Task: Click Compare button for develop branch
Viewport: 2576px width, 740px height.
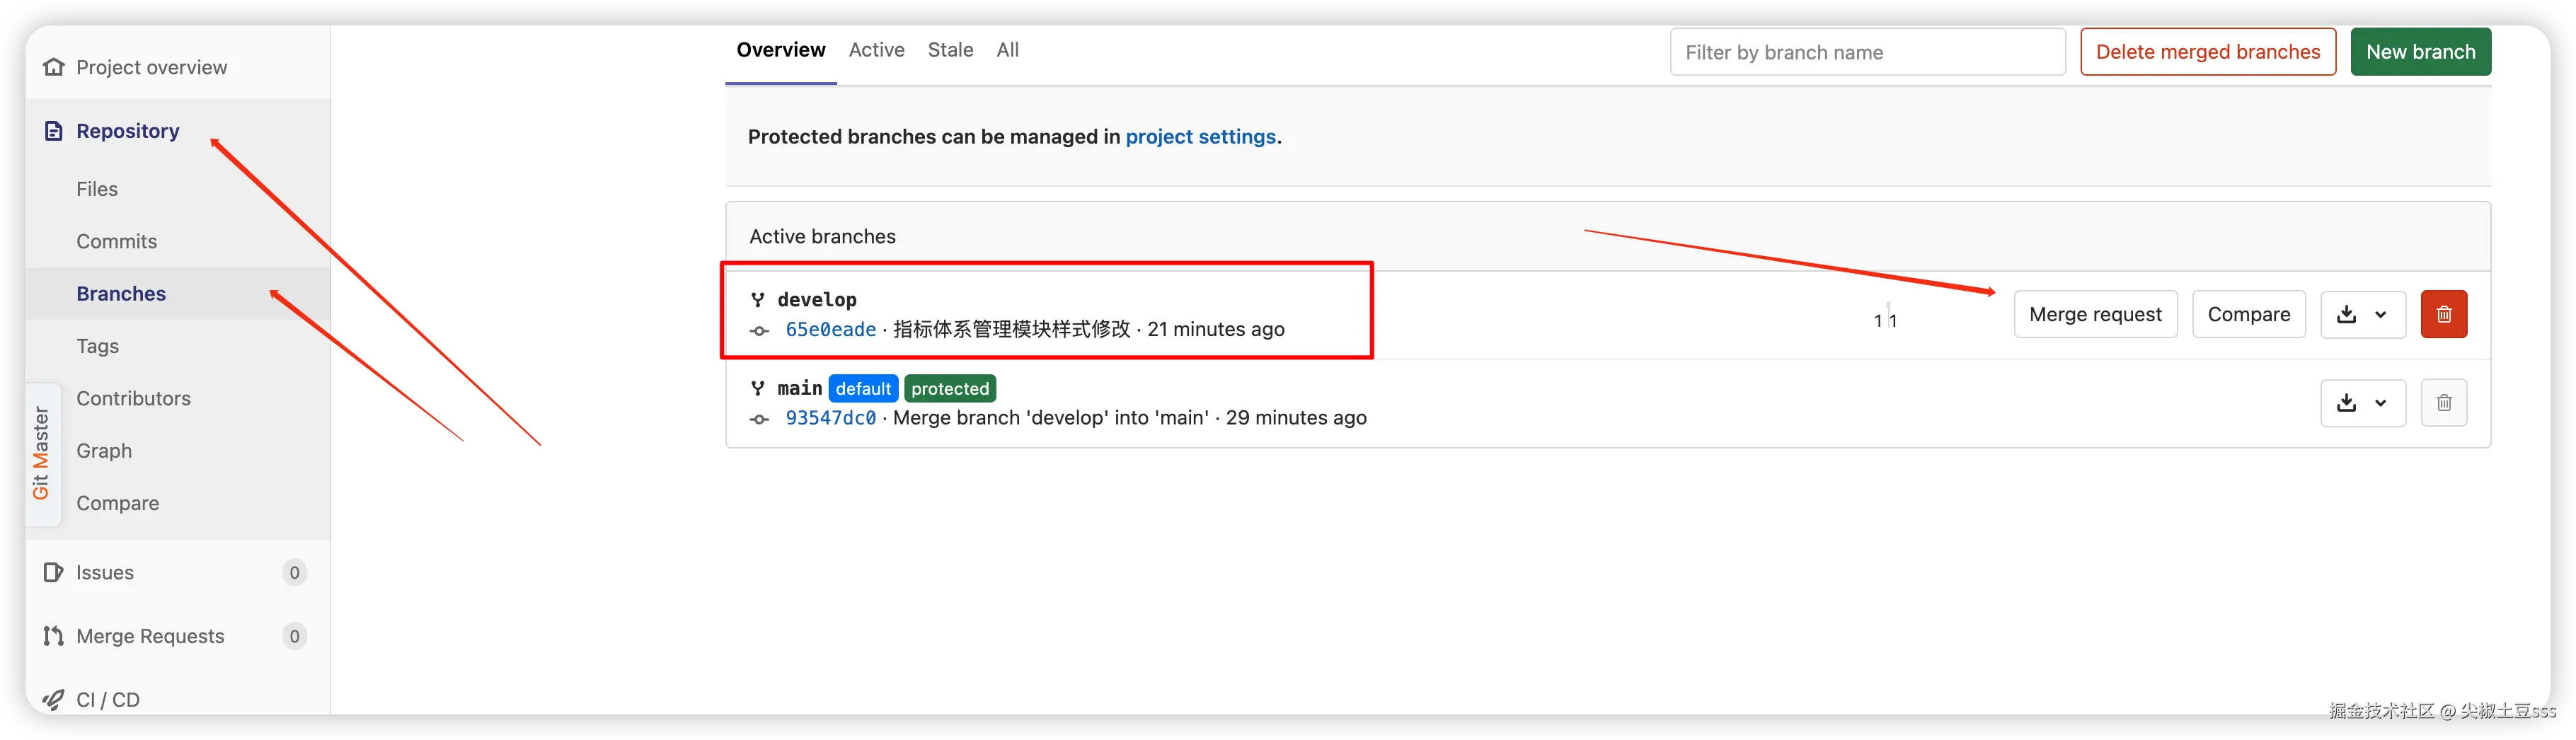Action: click(2248, 314)
